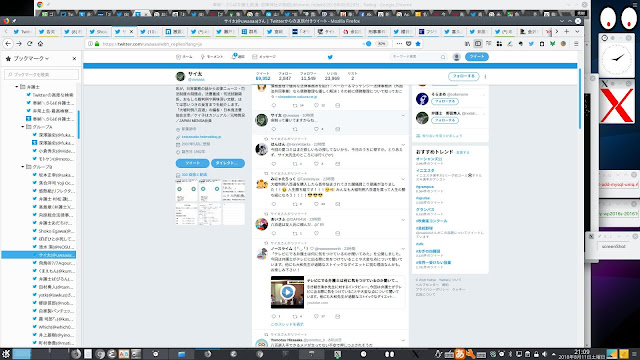Viewport: 640px width, 360px height.
Task: Click the 80% zoom indicator in address bar
Action: pos(381,44)
